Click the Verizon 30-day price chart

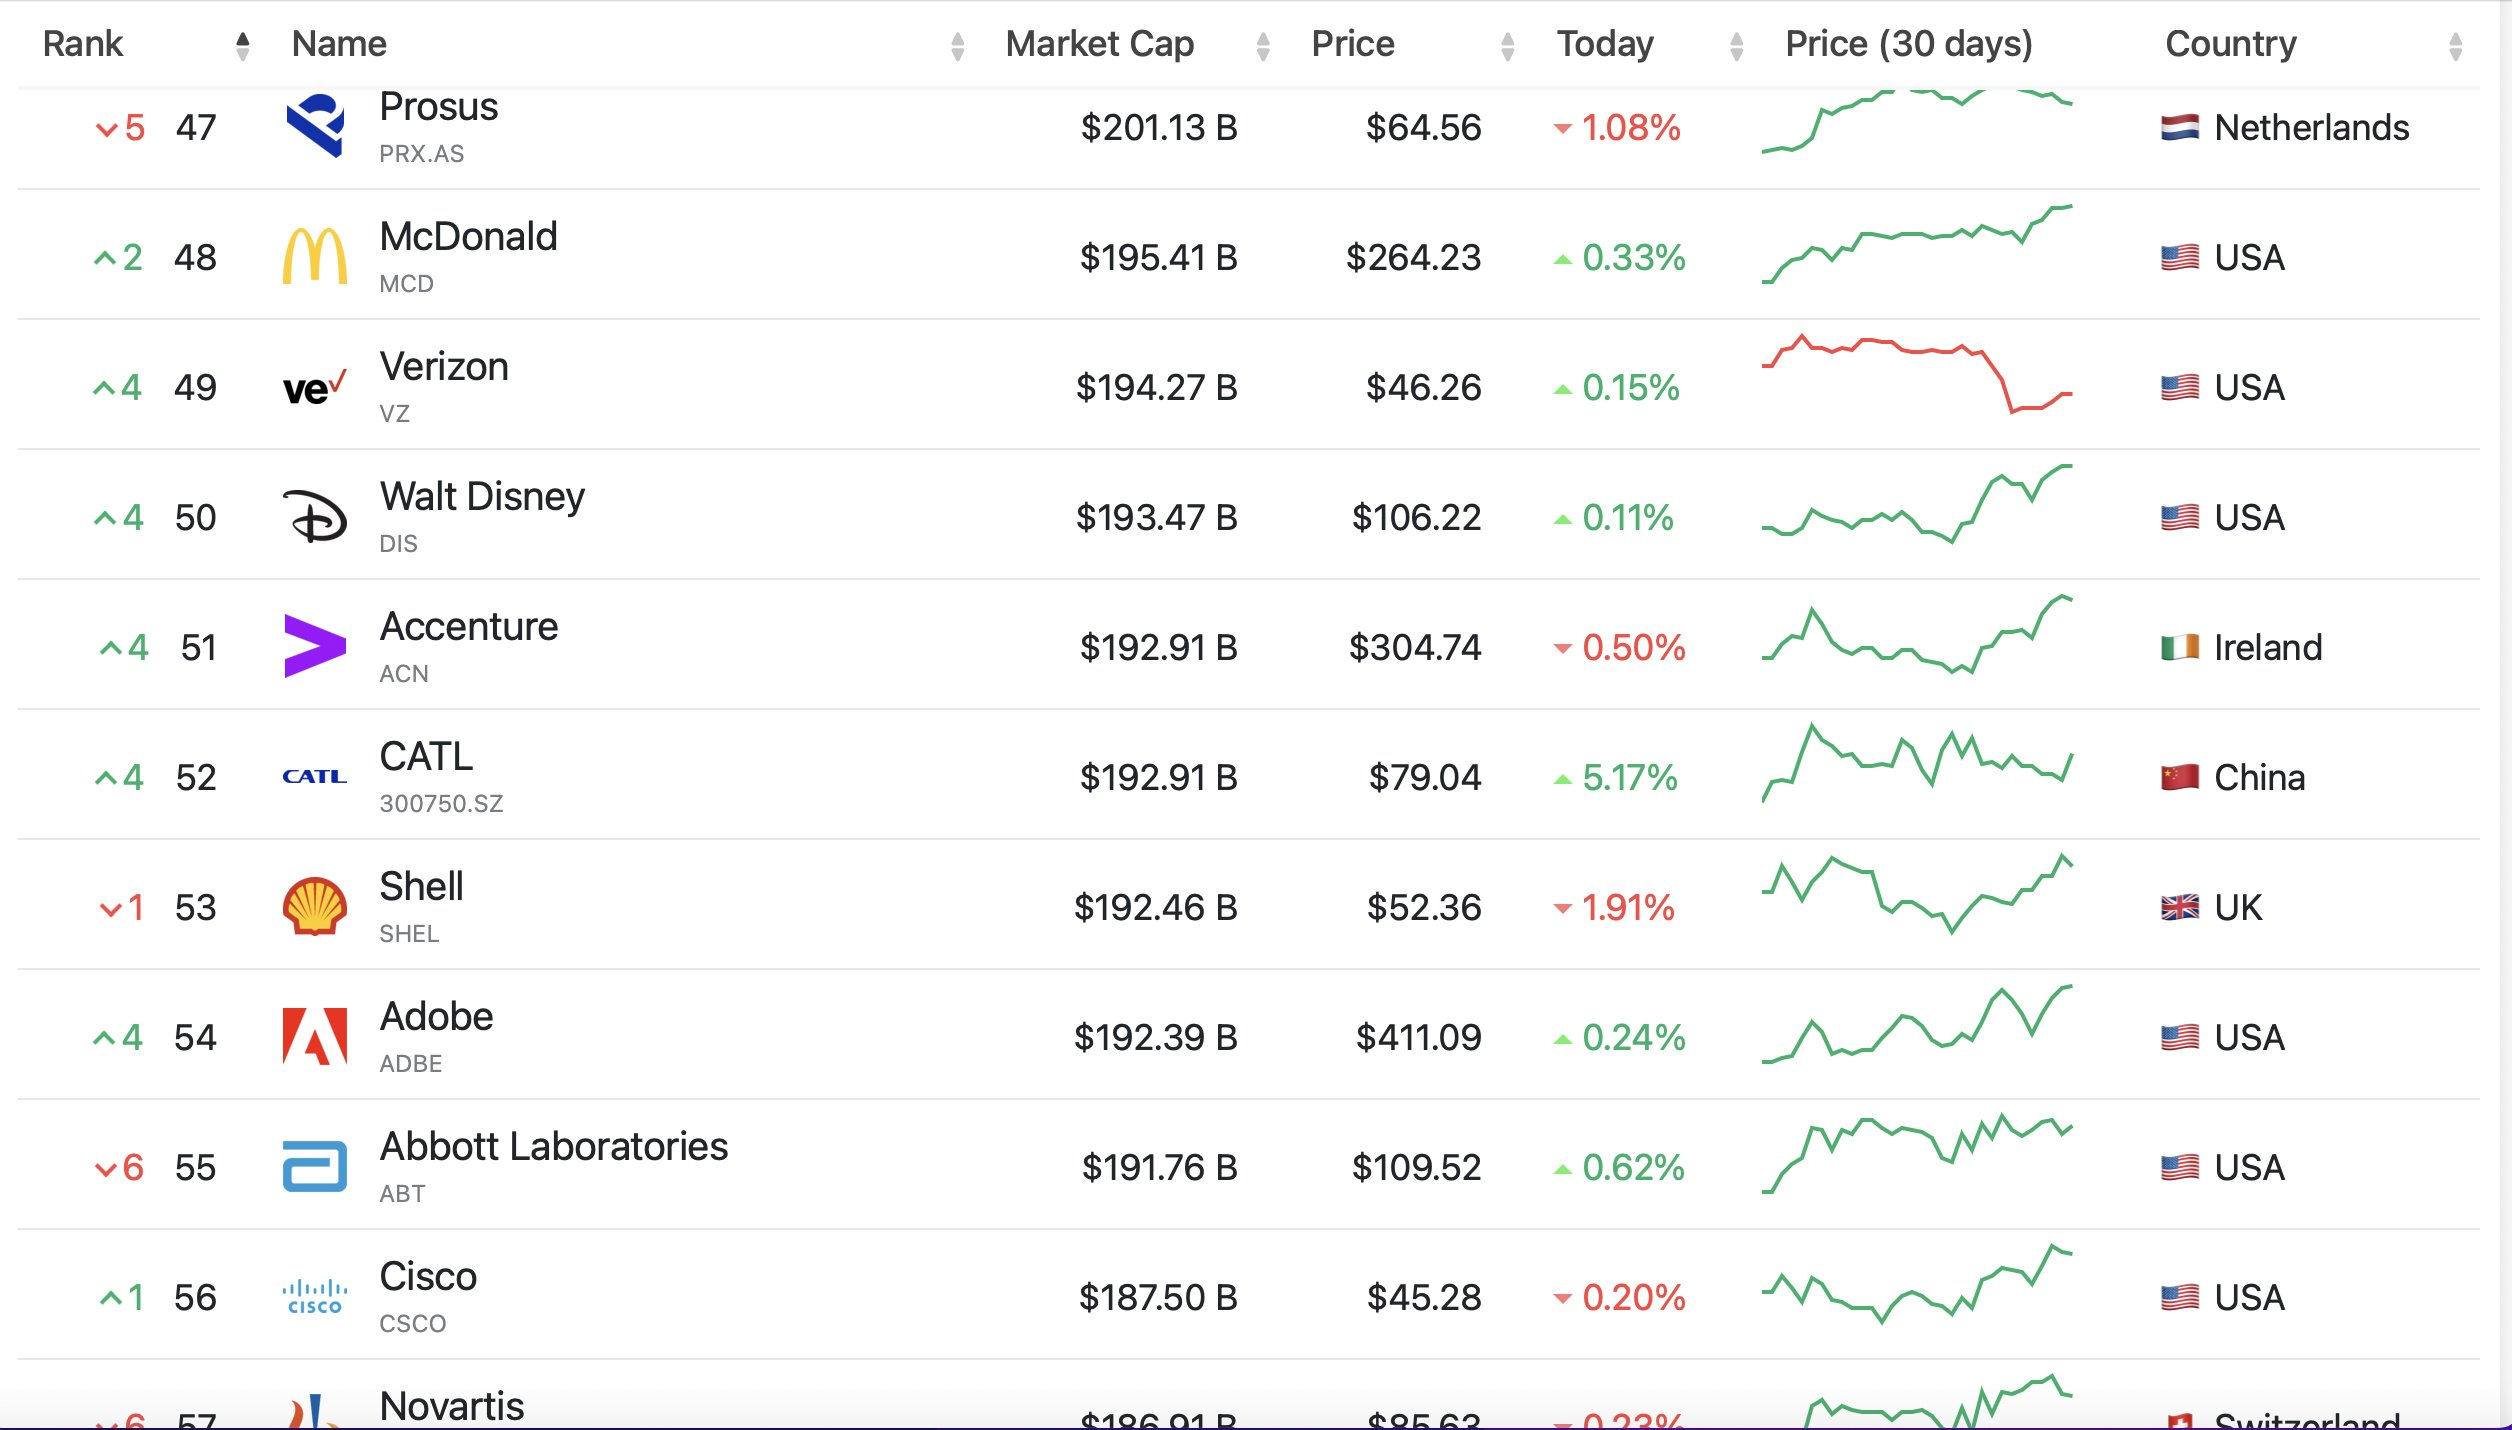tap(1916, 374)
